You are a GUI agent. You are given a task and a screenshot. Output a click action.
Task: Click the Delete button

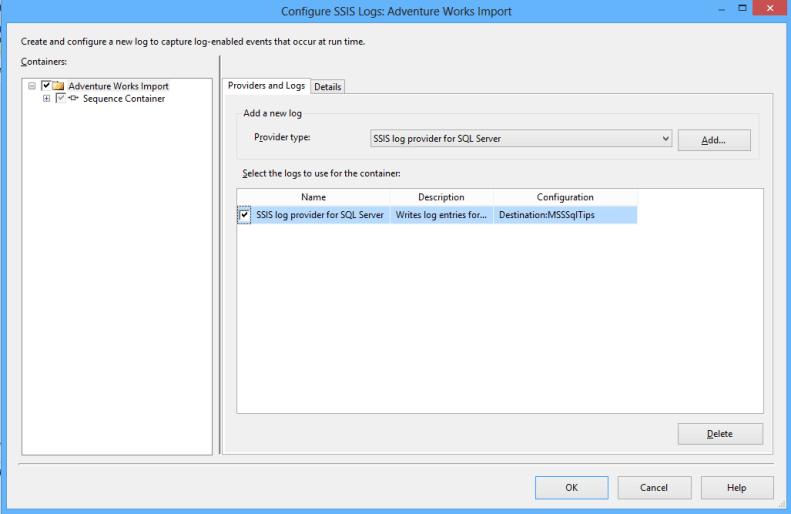coord(720,434)
